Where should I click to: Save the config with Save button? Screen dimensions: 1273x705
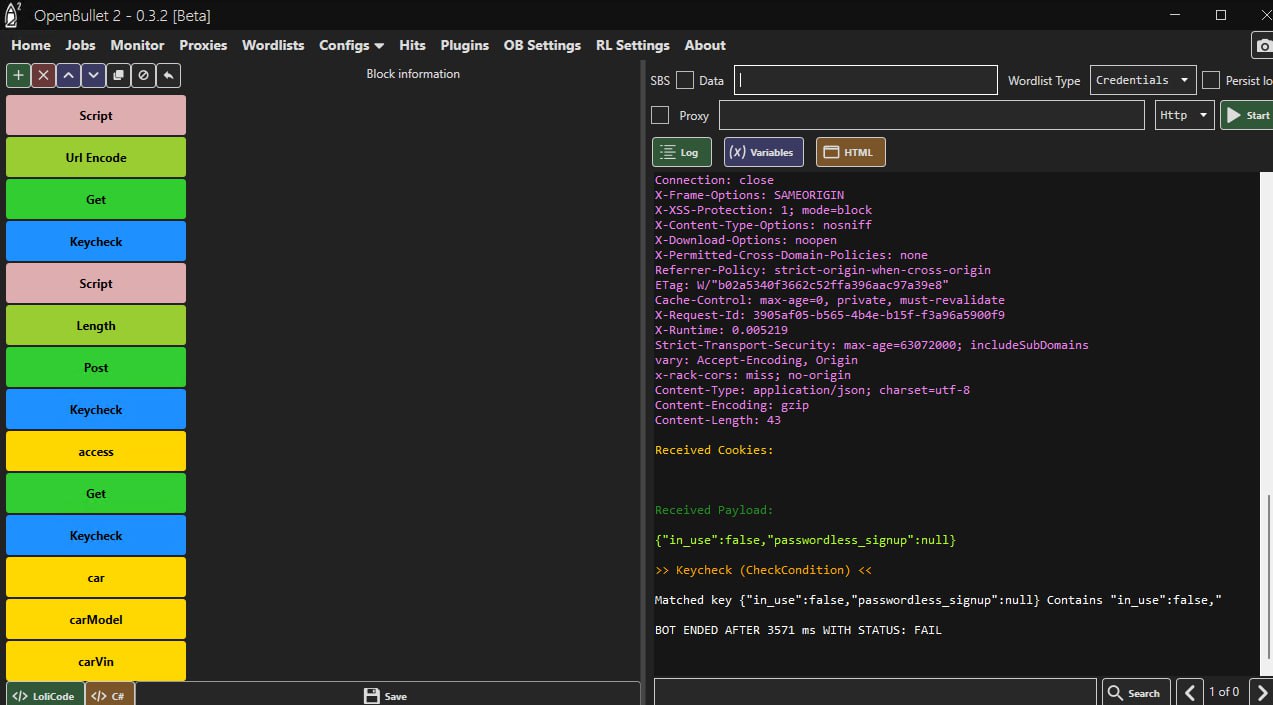point(386,695)
